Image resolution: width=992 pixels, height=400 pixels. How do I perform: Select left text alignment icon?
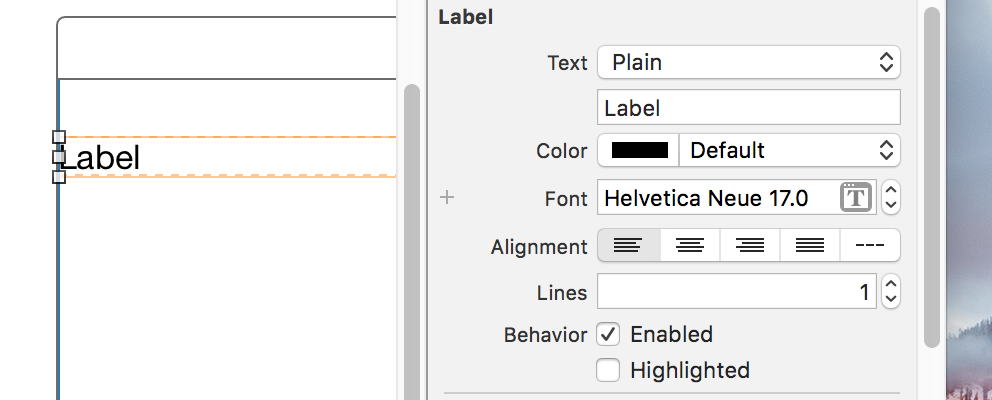pyautogui.click(x=628, y=246)
